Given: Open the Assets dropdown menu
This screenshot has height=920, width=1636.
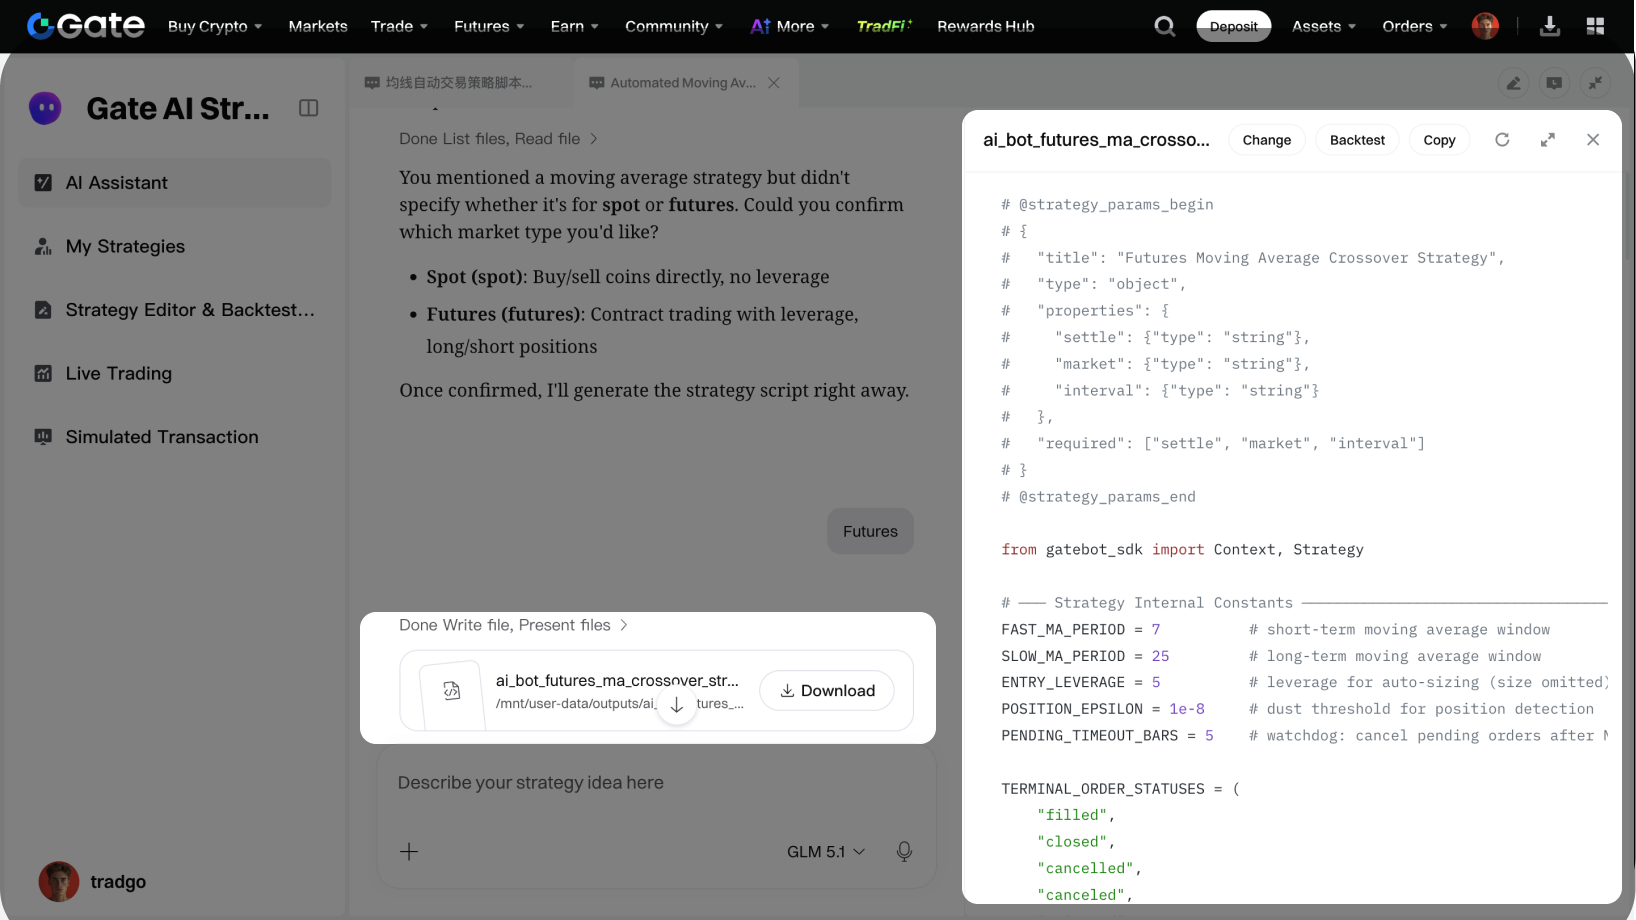Looking at the screenshot, I should click(1324, 26).
